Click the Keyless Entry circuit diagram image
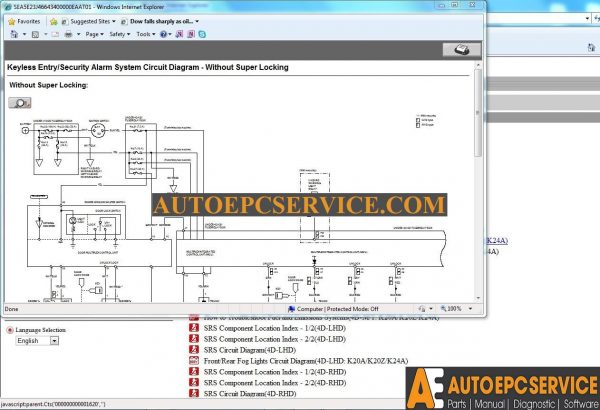Screen dimensions: 600x410 coord(233,207)
